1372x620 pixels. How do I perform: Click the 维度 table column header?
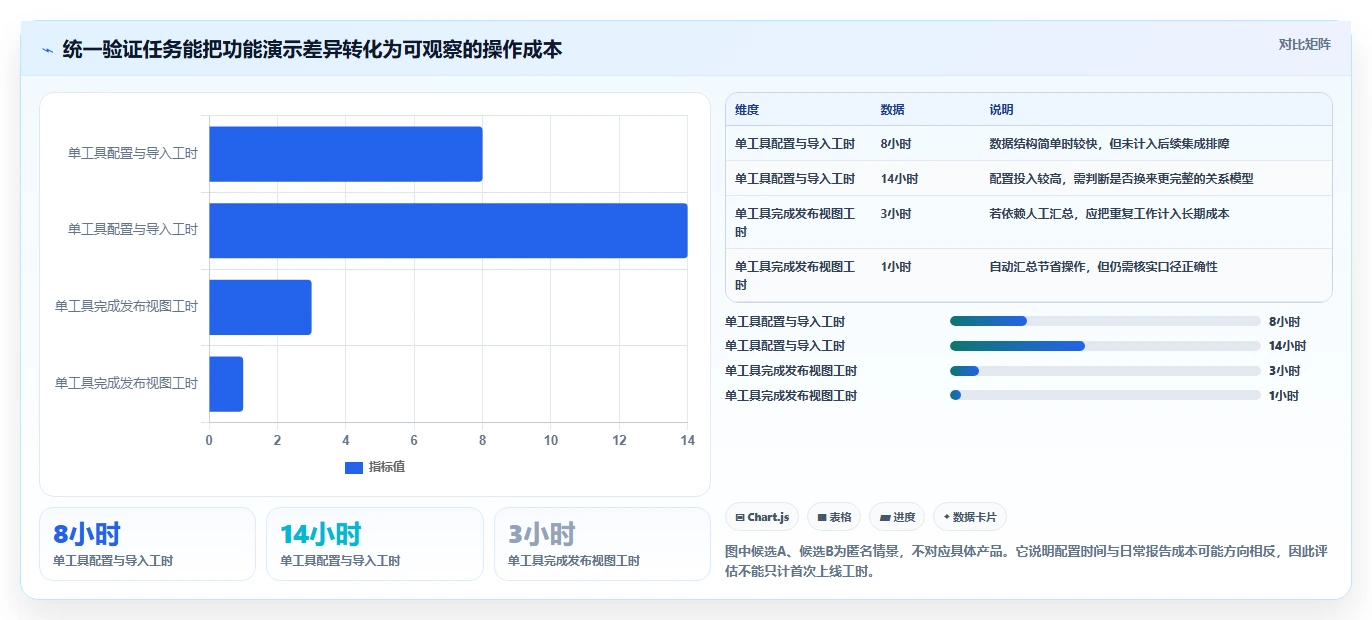[747, 110]
